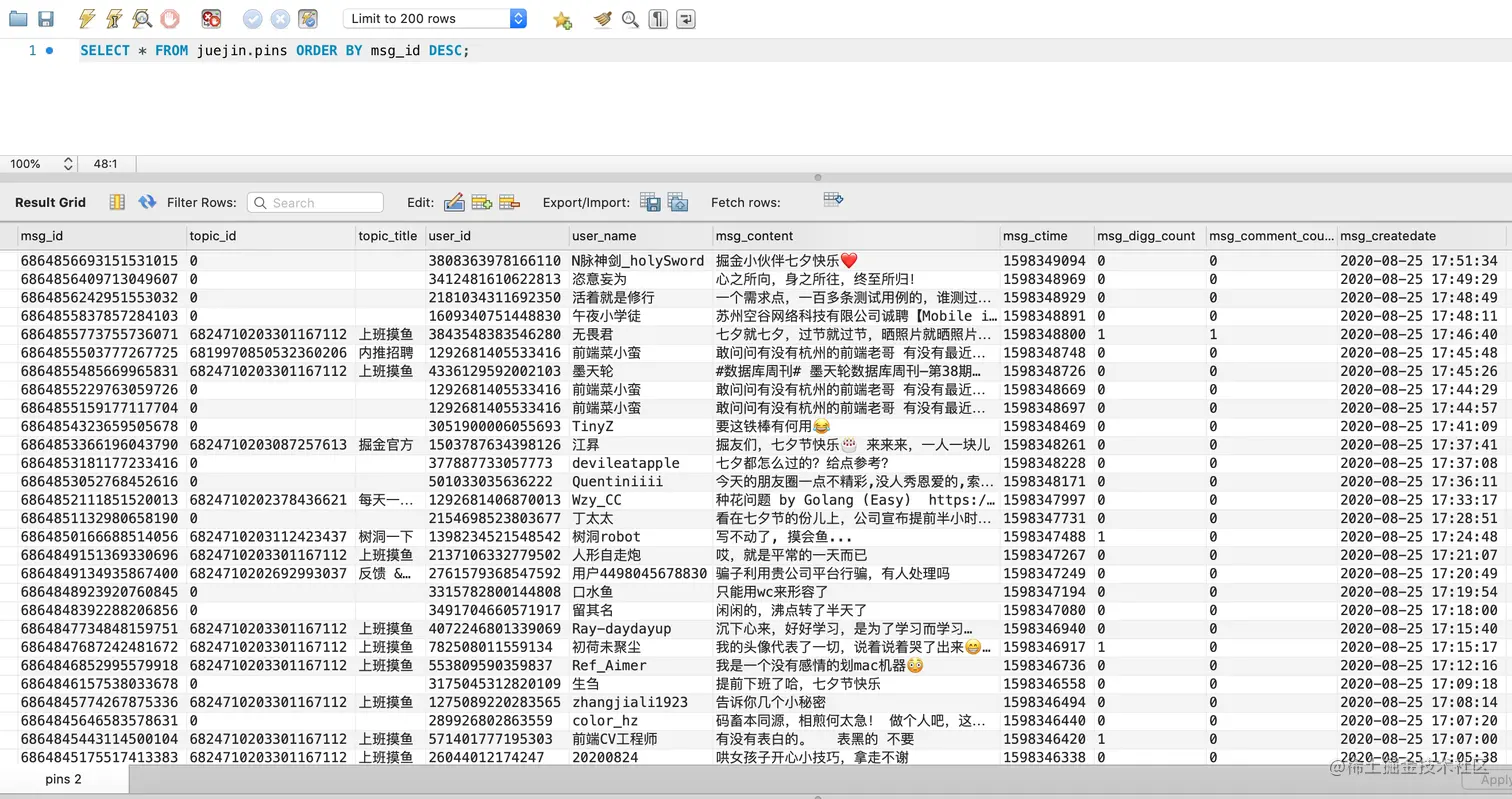Click the statement marker dot on line 1
1512x799 pixels.
point(49,50)
